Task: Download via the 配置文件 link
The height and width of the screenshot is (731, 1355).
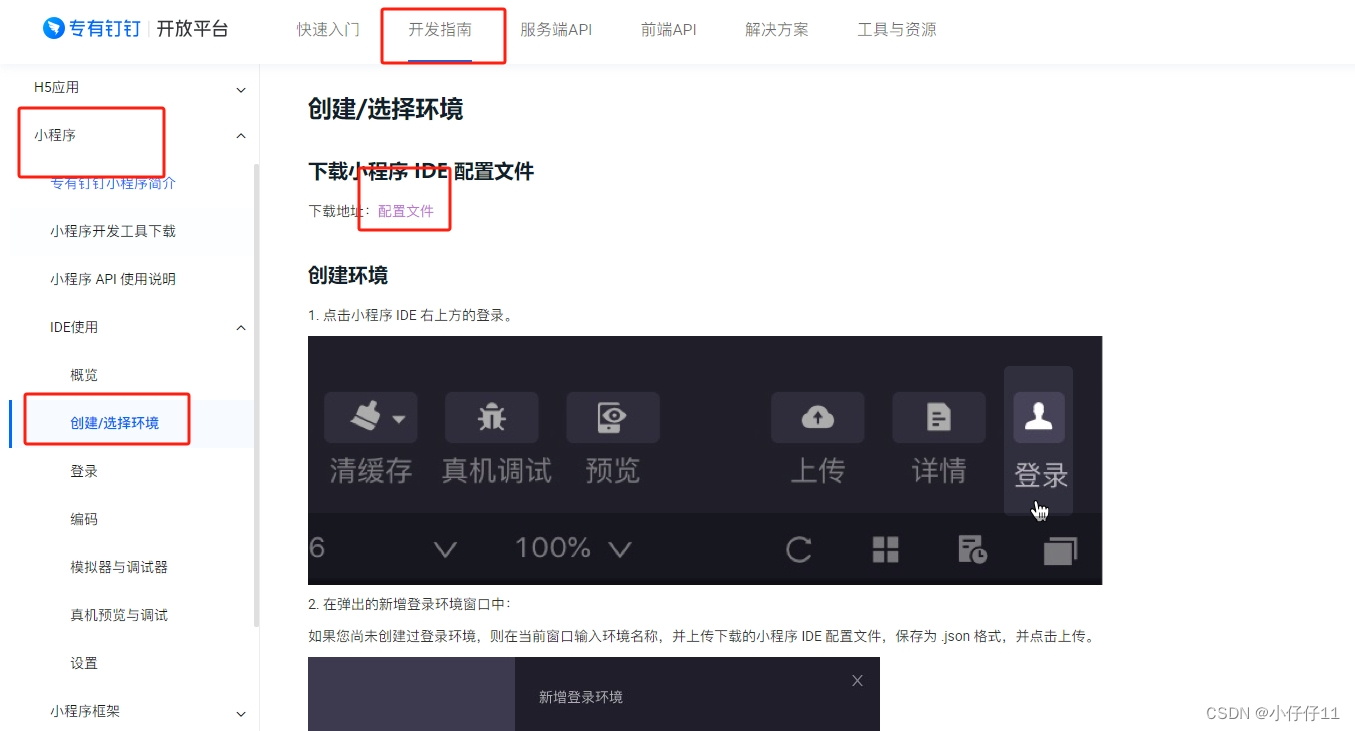Action: point(406,211)
